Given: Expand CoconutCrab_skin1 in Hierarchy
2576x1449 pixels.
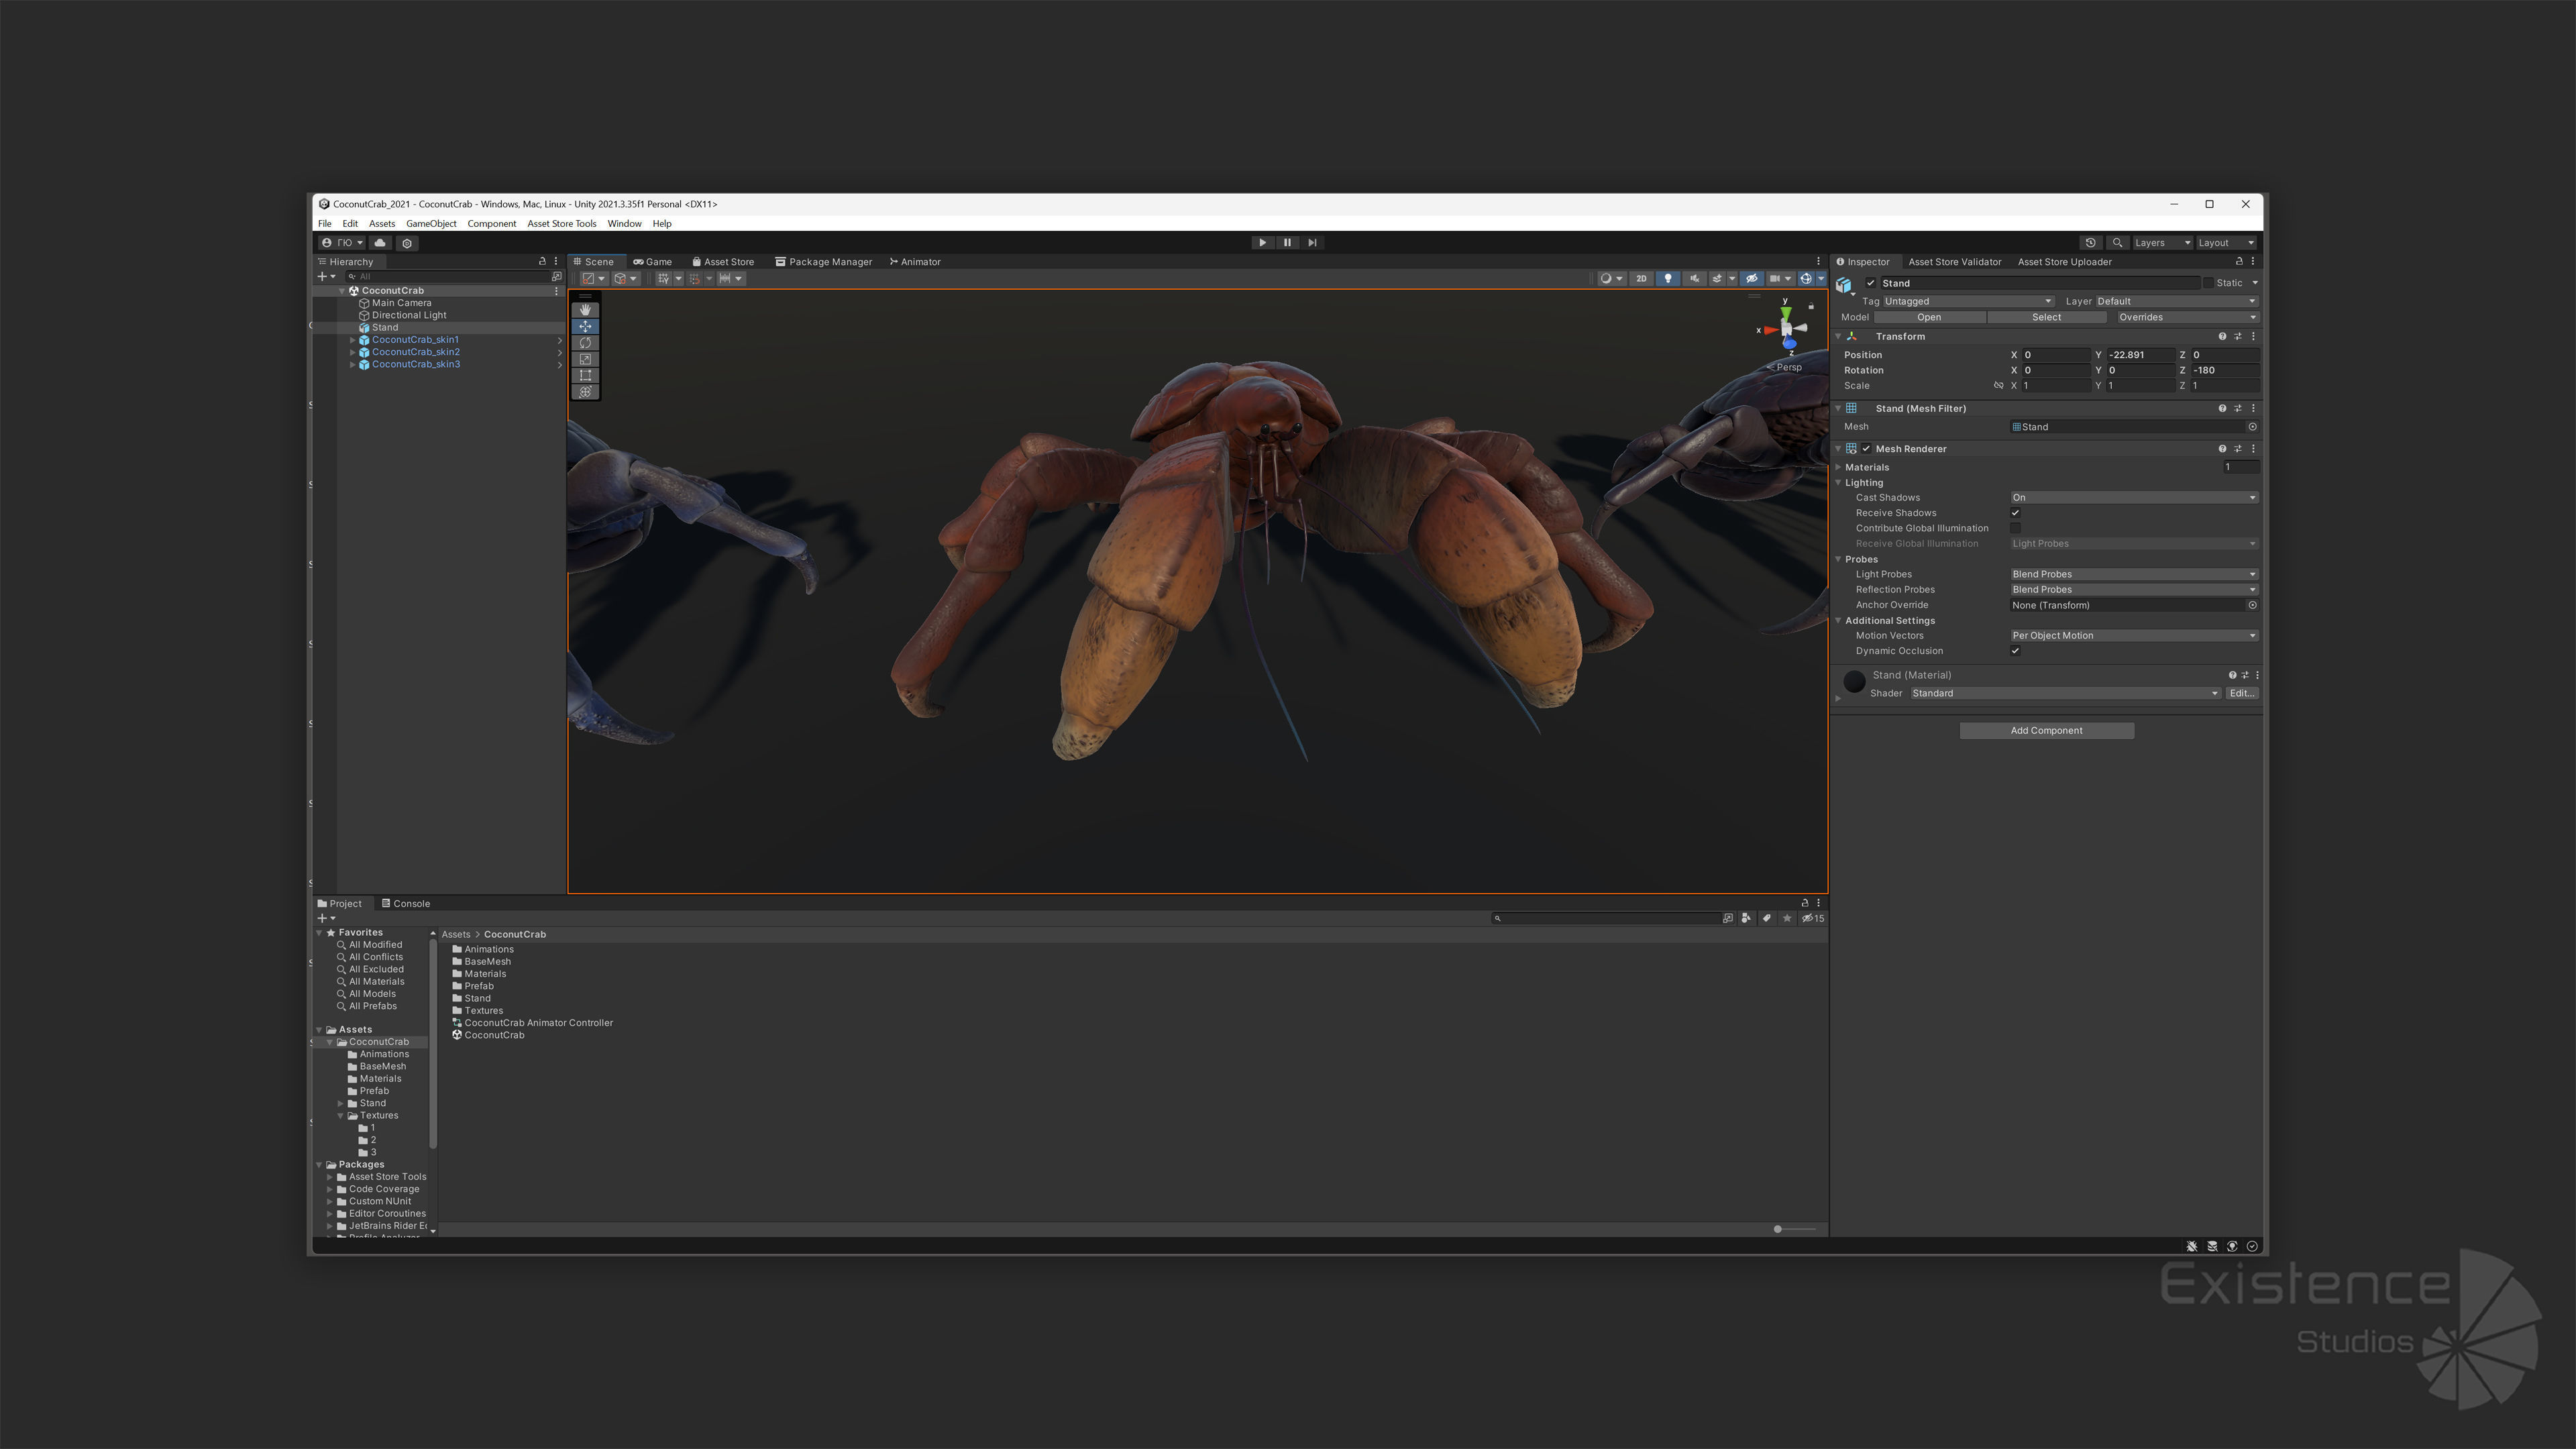Looking at the screenshot, I should [x=352, y=340].
